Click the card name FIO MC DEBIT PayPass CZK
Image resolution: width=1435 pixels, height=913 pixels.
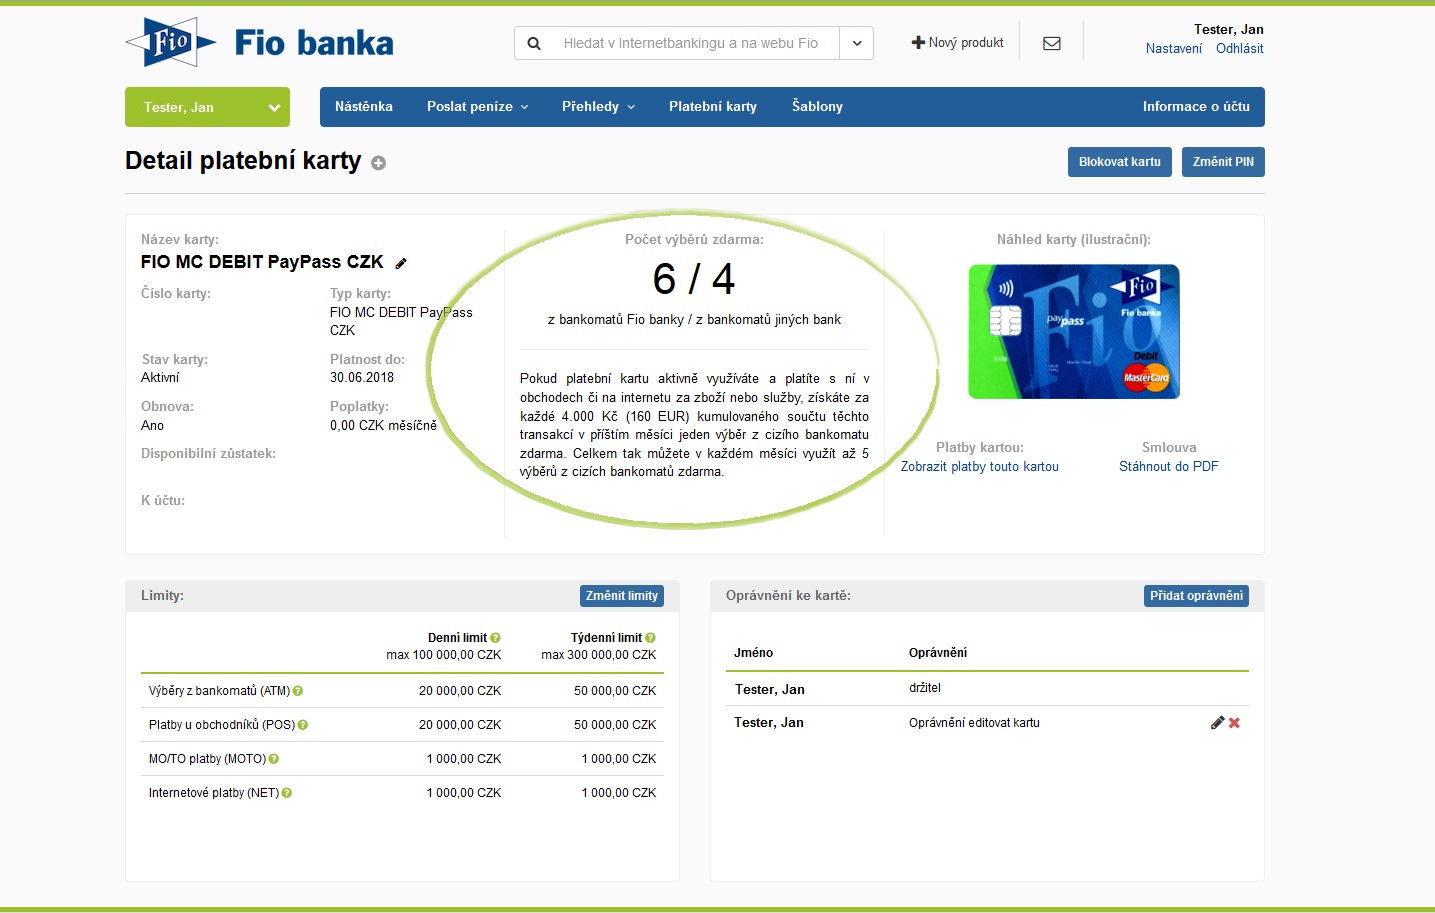(262, 262)
